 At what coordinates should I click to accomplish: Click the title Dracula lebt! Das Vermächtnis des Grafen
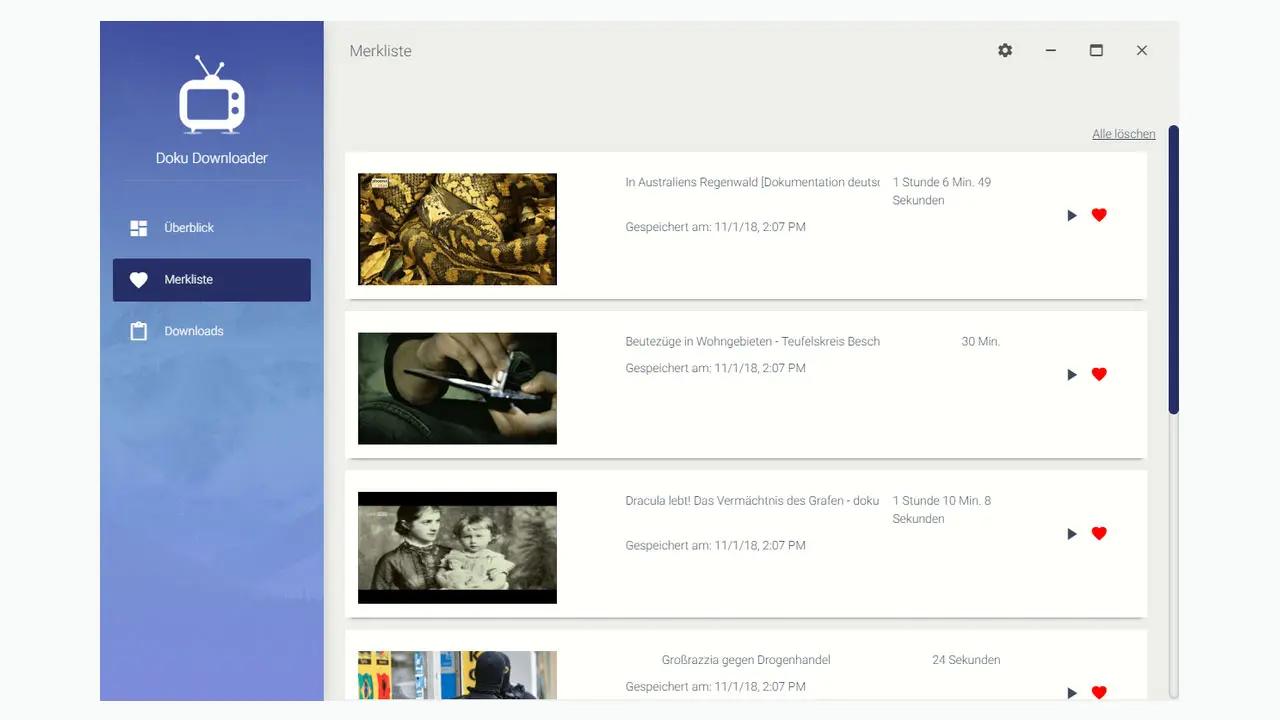coord(752,500)
